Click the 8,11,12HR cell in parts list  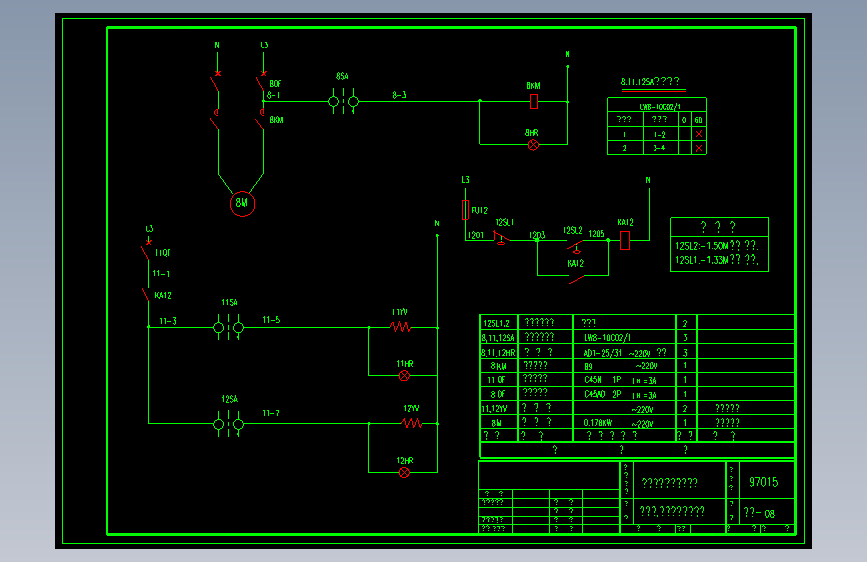pos(498,352)
